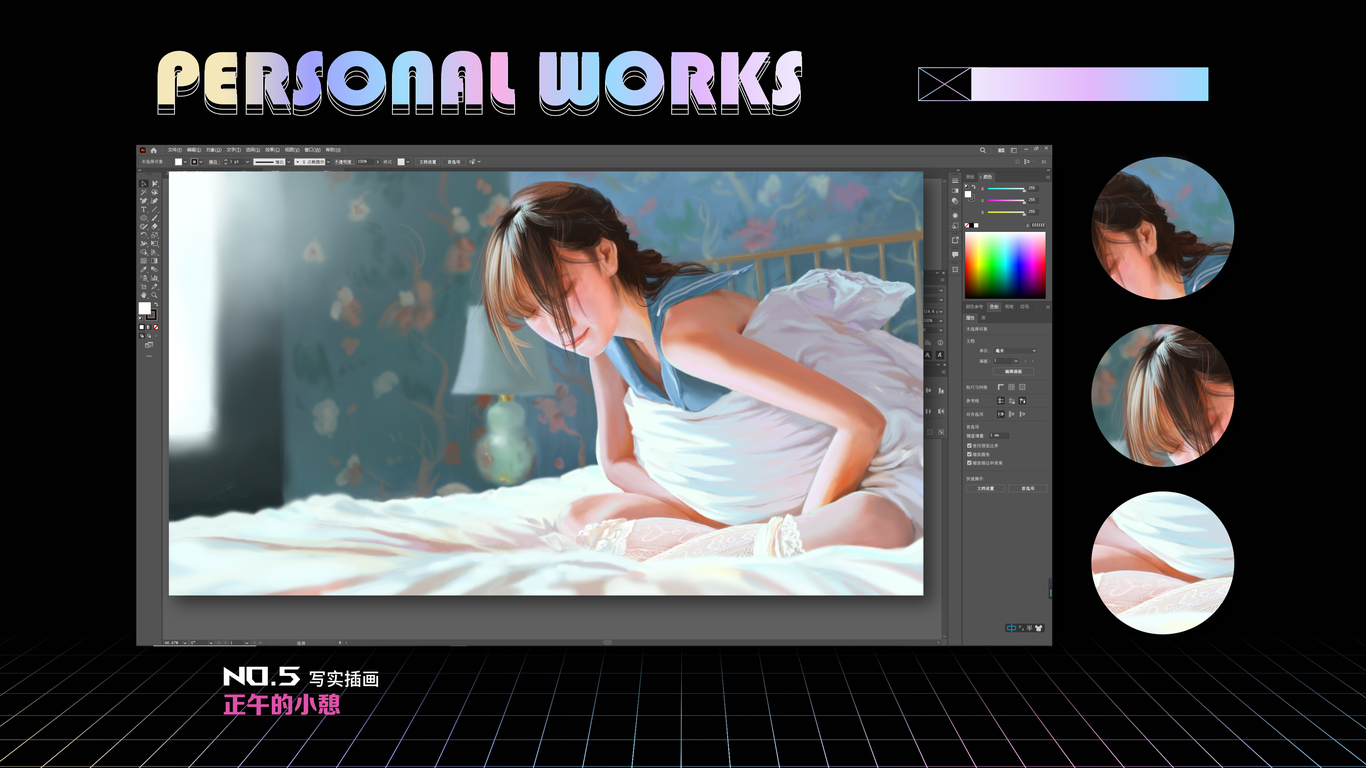The width and height of the screenshot is (1366, 768).
Task: Select the Direct Selection tool
Action: [154, 184]
